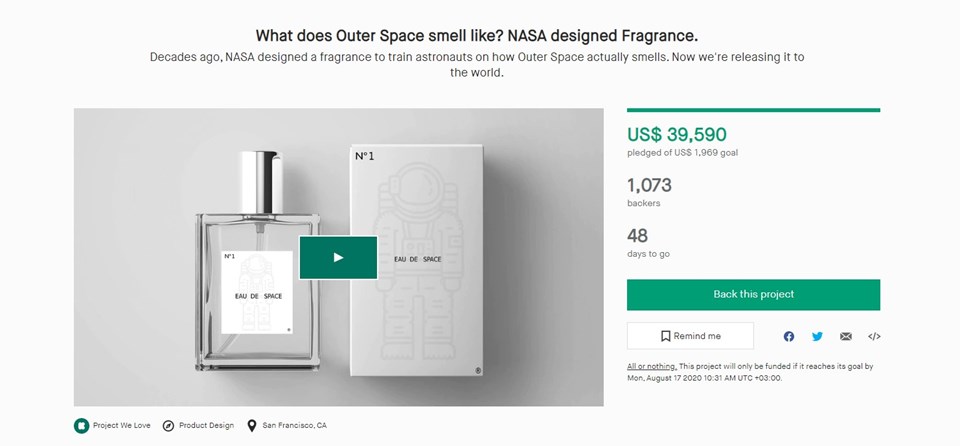Viewport: 960px width, 446px height.
Task: Click the Remind me button
Action: pyautogui.click(x=690, y=336)
